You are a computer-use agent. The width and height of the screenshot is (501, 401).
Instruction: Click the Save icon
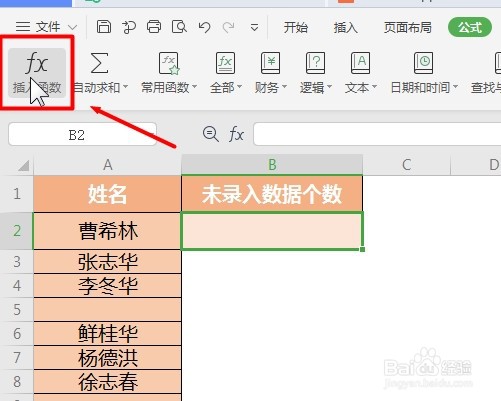coord(104,27)
